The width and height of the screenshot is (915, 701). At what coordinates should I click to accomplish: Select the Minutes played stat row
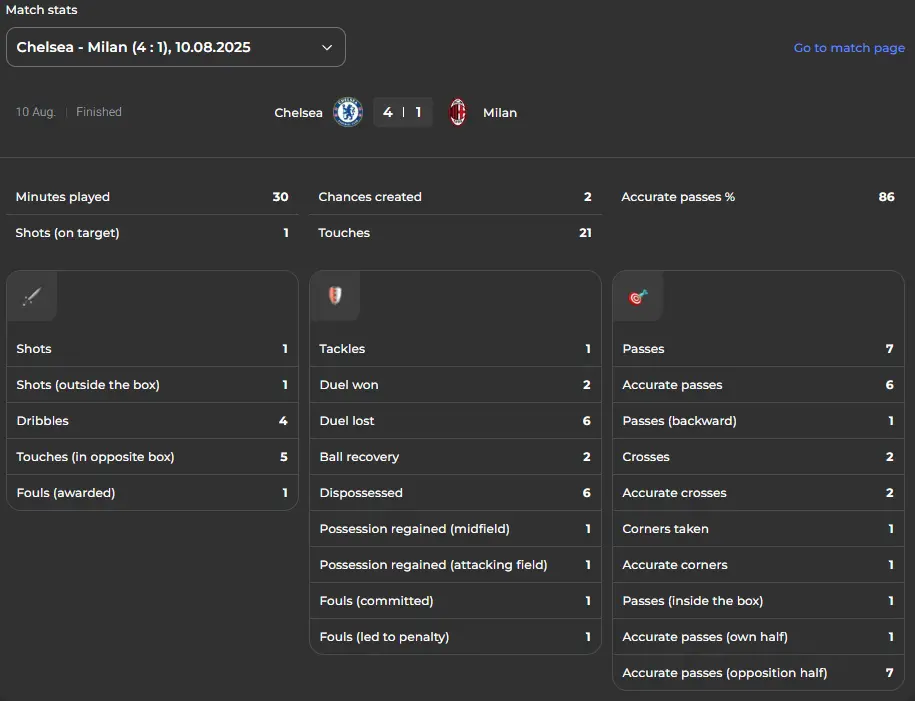152,197
